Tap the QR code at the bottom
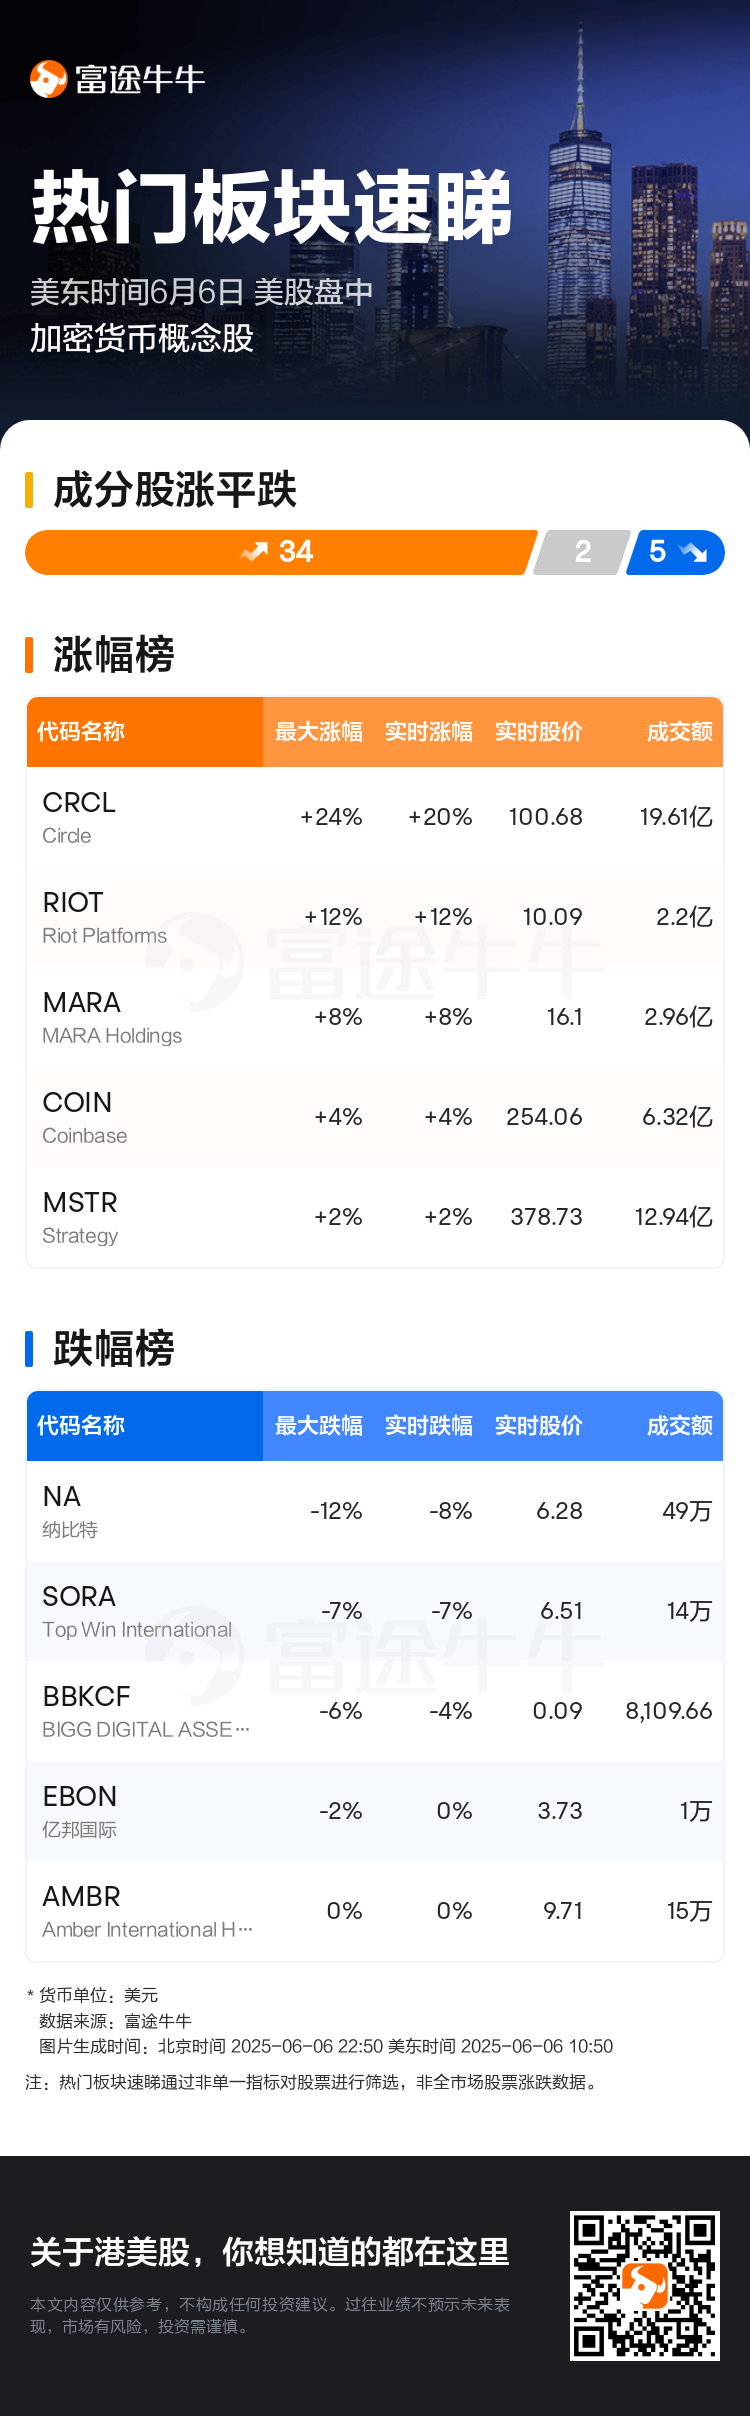The width and height of the screenshot is (750, 2416). [645, 2286]
